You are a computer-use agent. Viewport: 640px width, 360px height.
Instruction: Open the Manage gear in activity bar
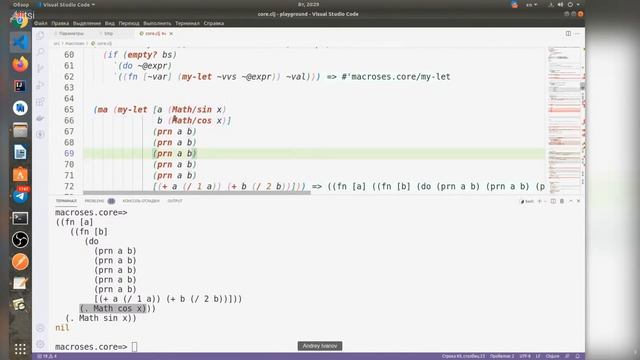[40, 344]
